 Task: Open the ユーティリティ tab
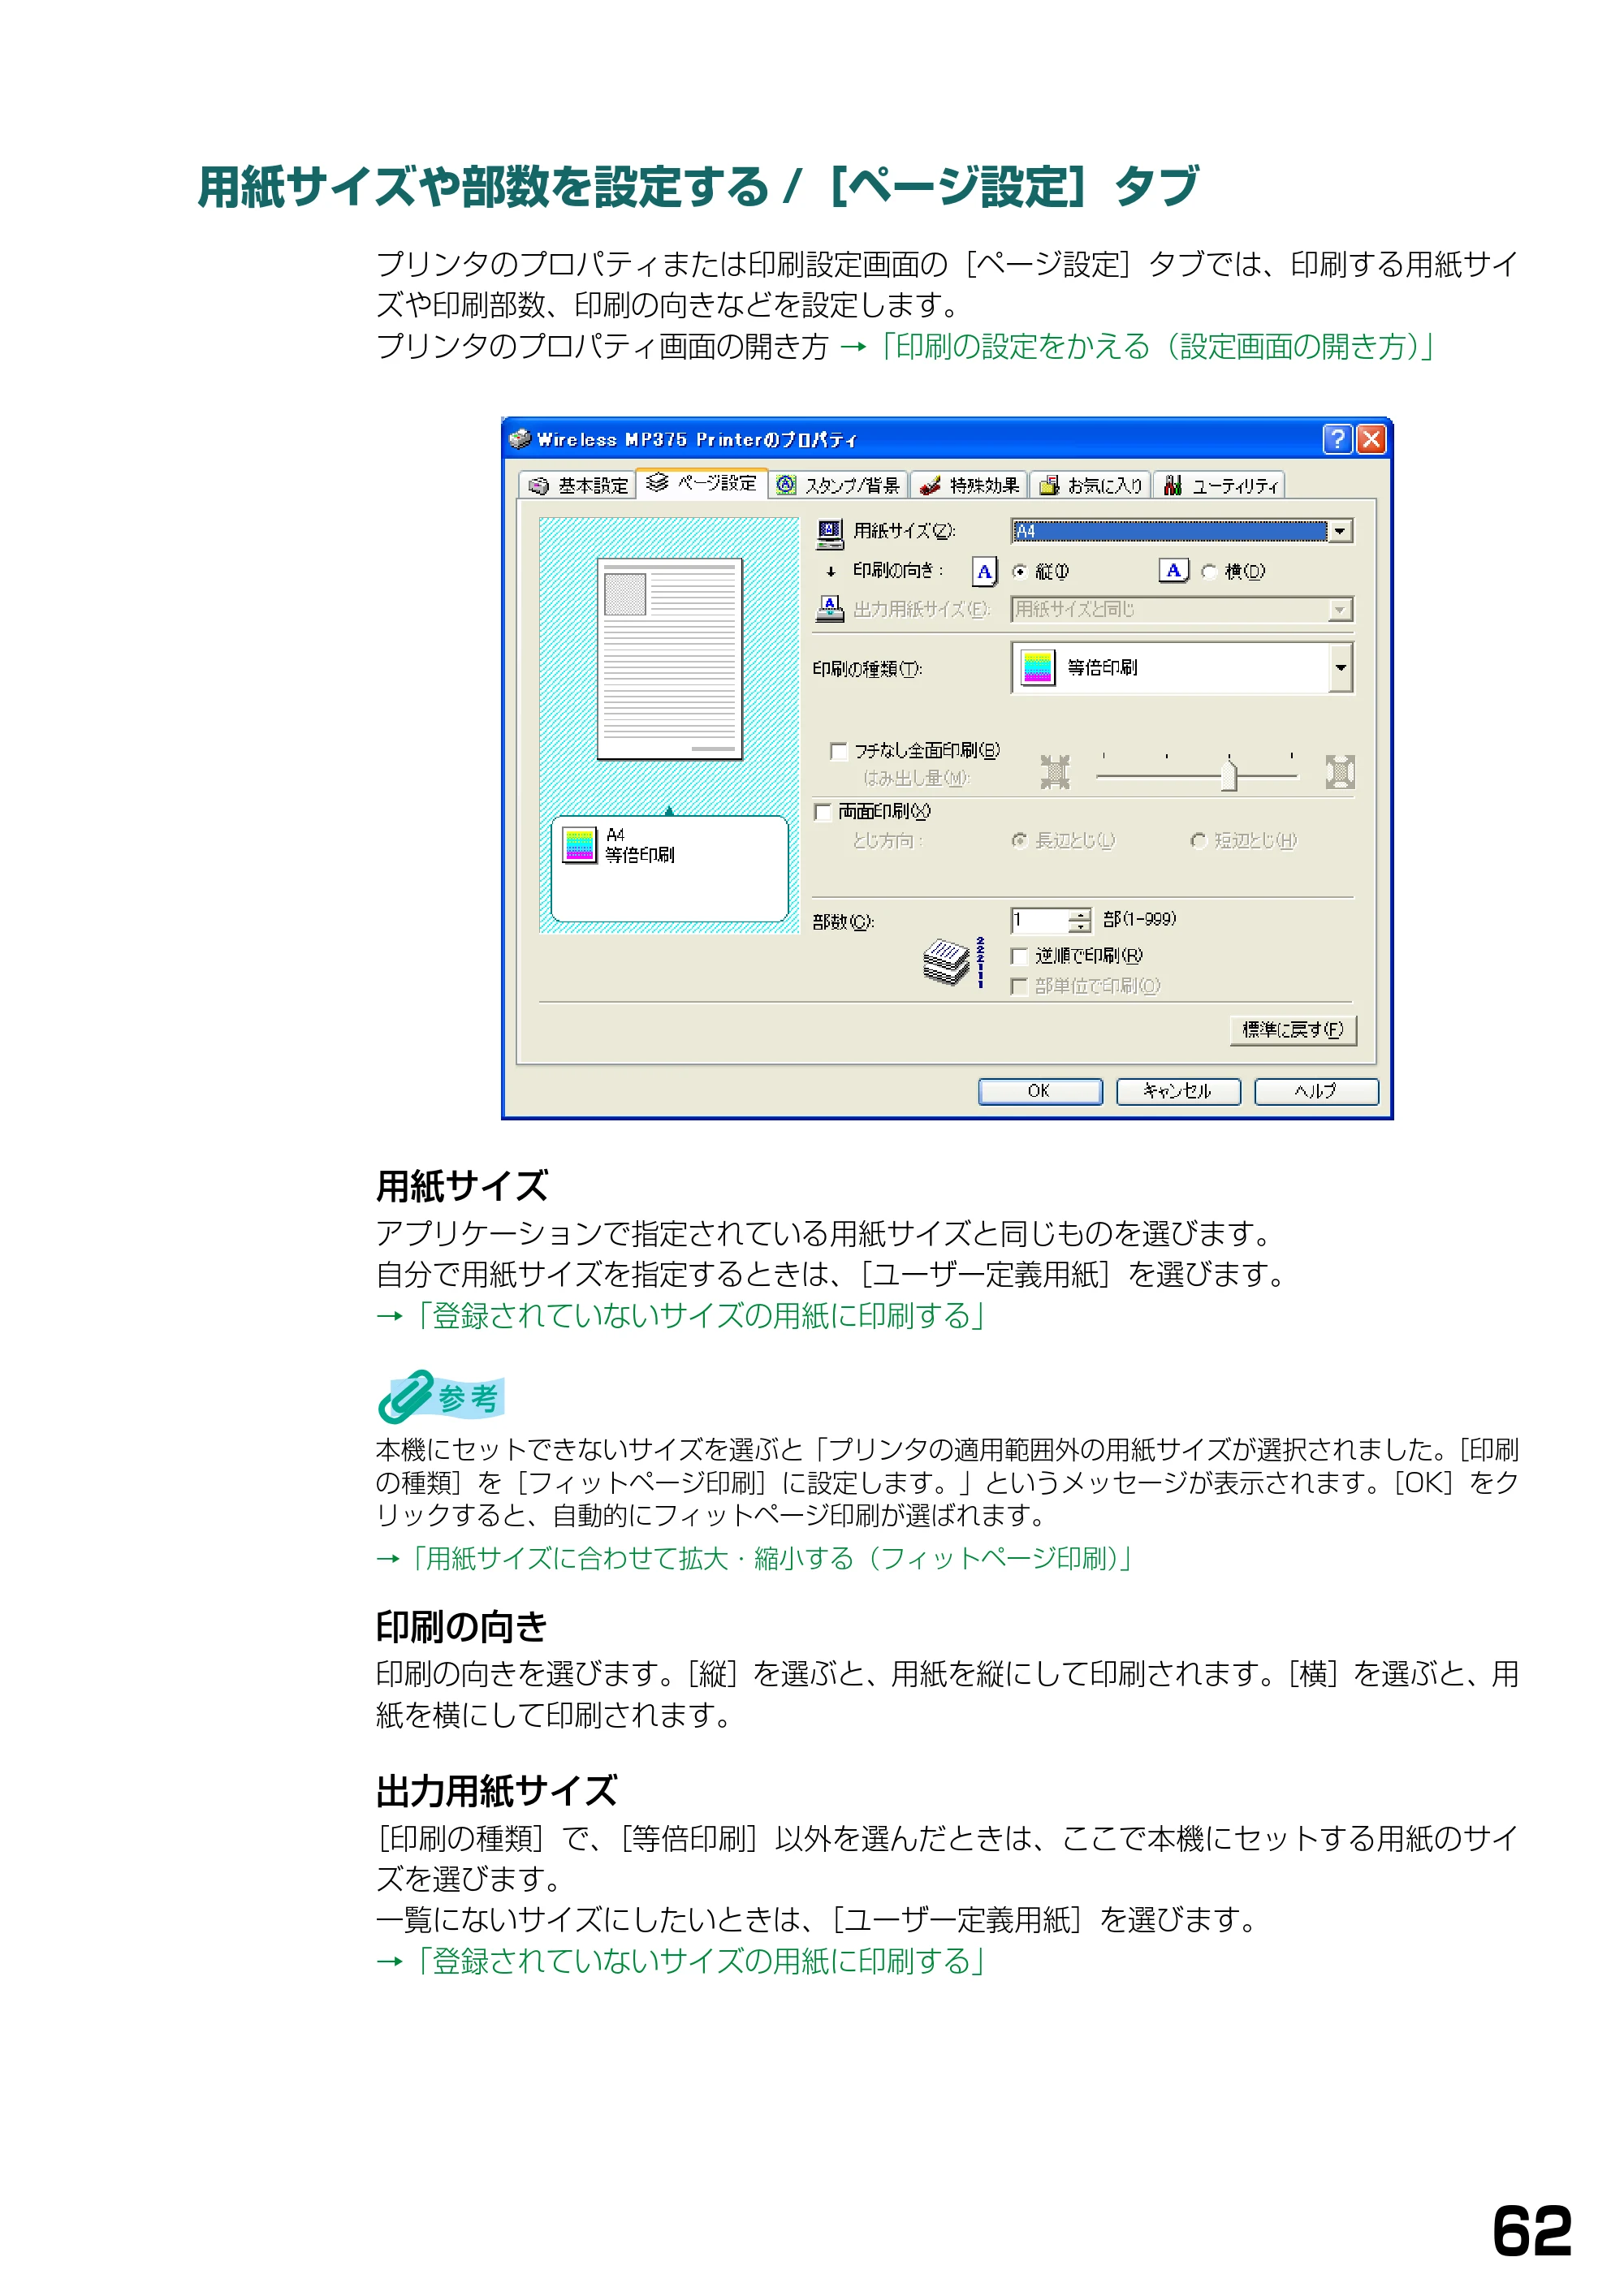(x=1220, y=486)
